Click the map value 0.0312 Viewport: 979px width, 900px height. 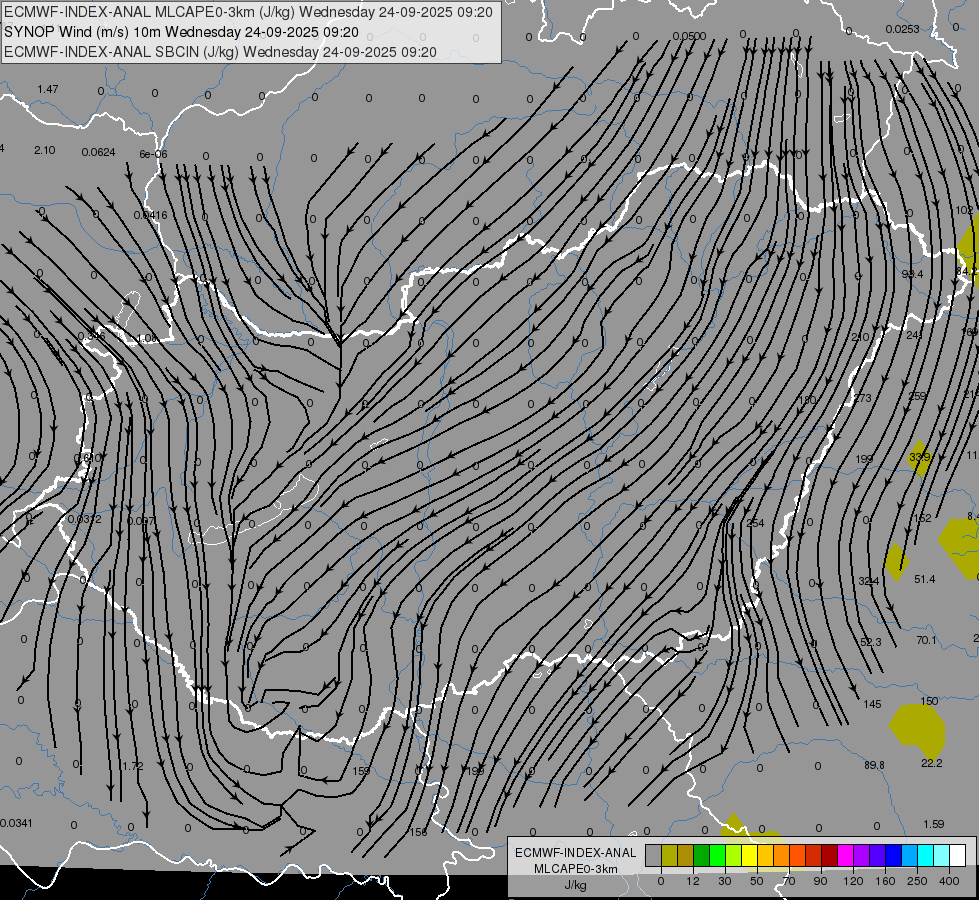(84, 519)
